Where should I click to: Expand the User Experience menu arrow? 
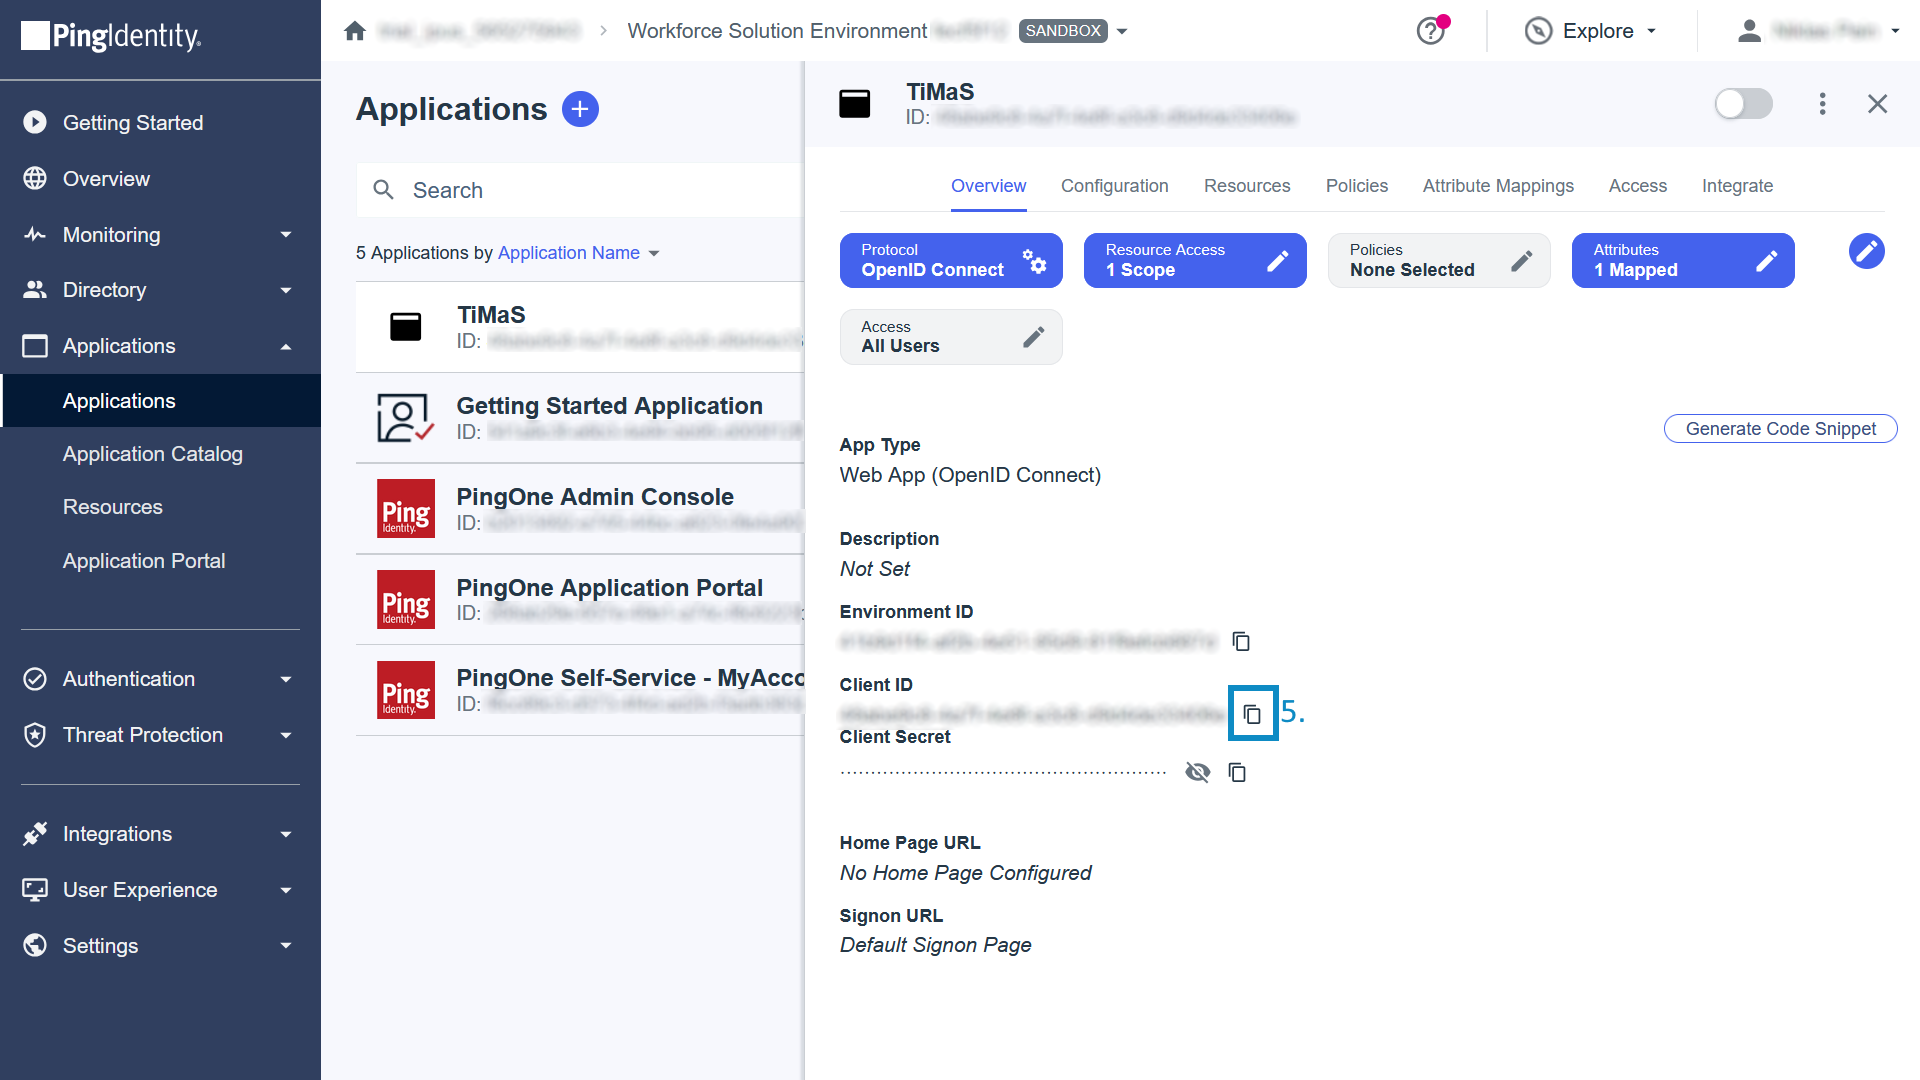pyautogui.click(x=286, y=890)
